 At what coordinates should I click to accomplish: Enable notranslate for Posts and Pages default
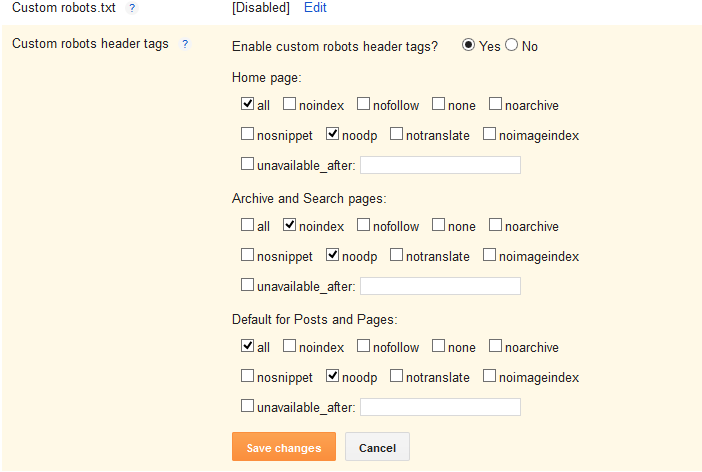pyautogui.click(x=396, y=376)
